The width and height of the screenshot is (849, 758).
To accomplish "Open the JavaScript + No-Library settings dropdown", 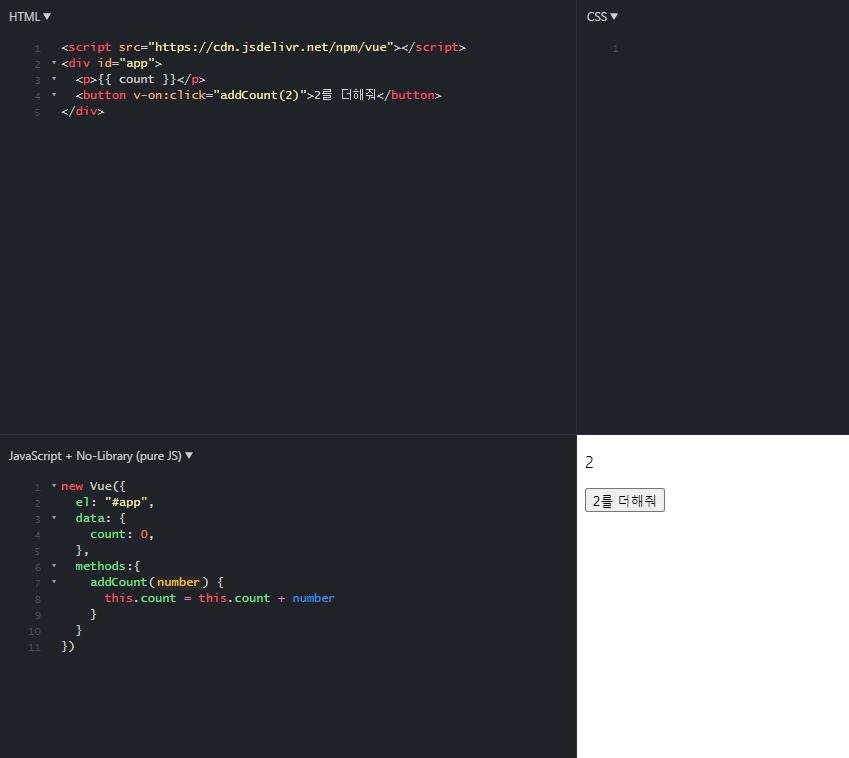I will point(101,456).
